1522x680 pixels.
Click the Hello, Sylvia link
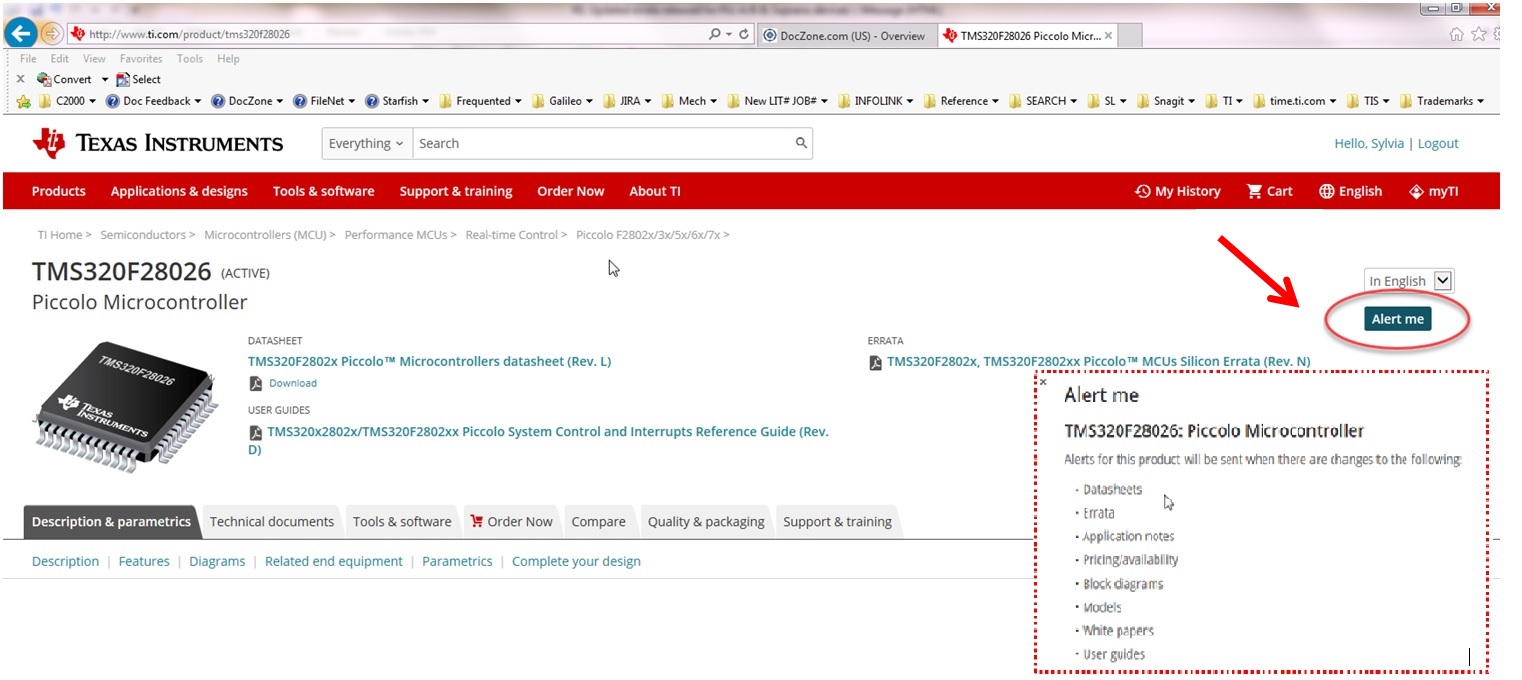point(1369,144)
